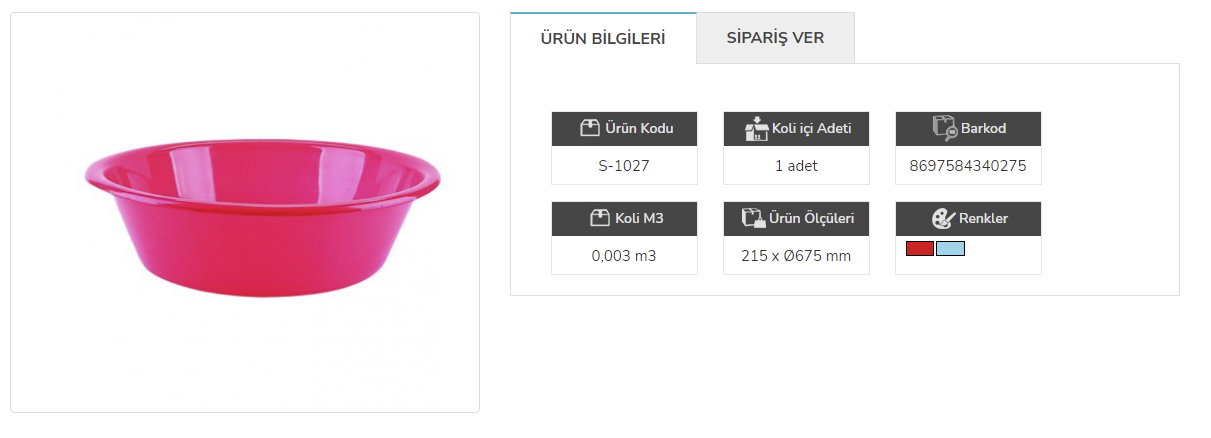This screenshot has height=438, width=1211.
Task: Click the barcode package icon beside Barkod
Action: [944, 128]
